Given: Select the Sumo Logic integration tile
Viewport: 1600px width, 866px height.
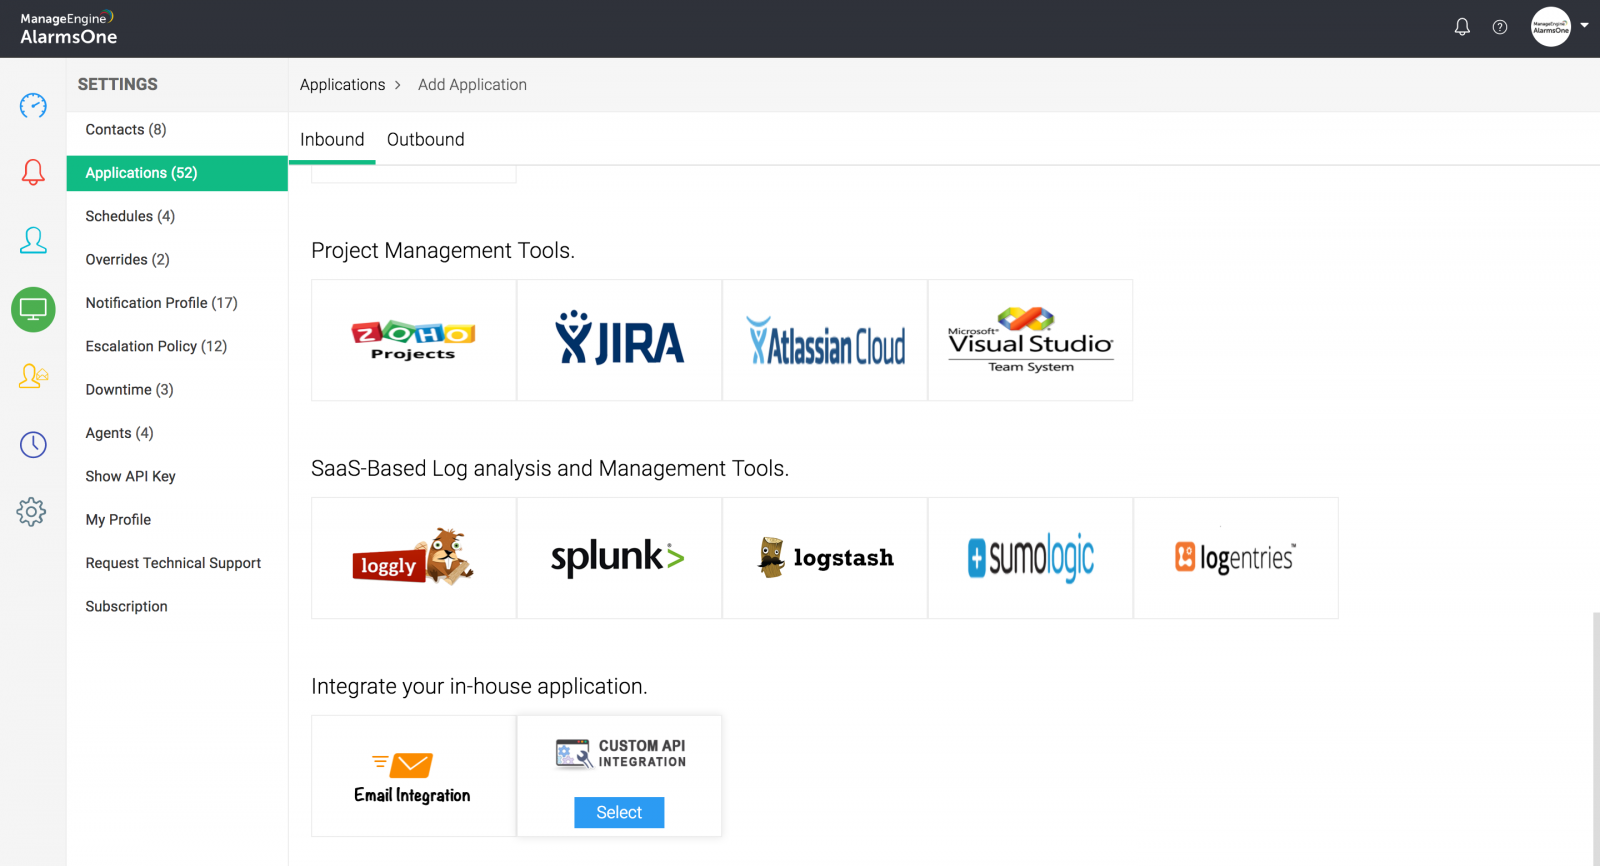Looking at the screenshot, I should click(x=1031, y=558).
